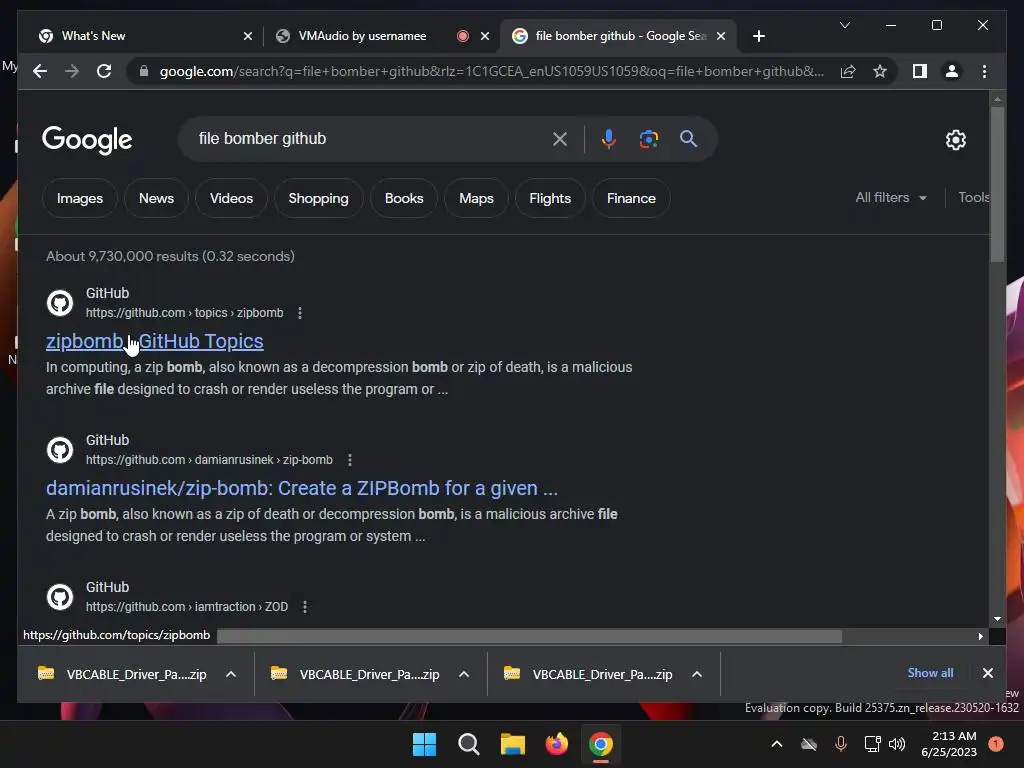Click the network icon in tray
1024x768 pixels.
tap(872, 744)
